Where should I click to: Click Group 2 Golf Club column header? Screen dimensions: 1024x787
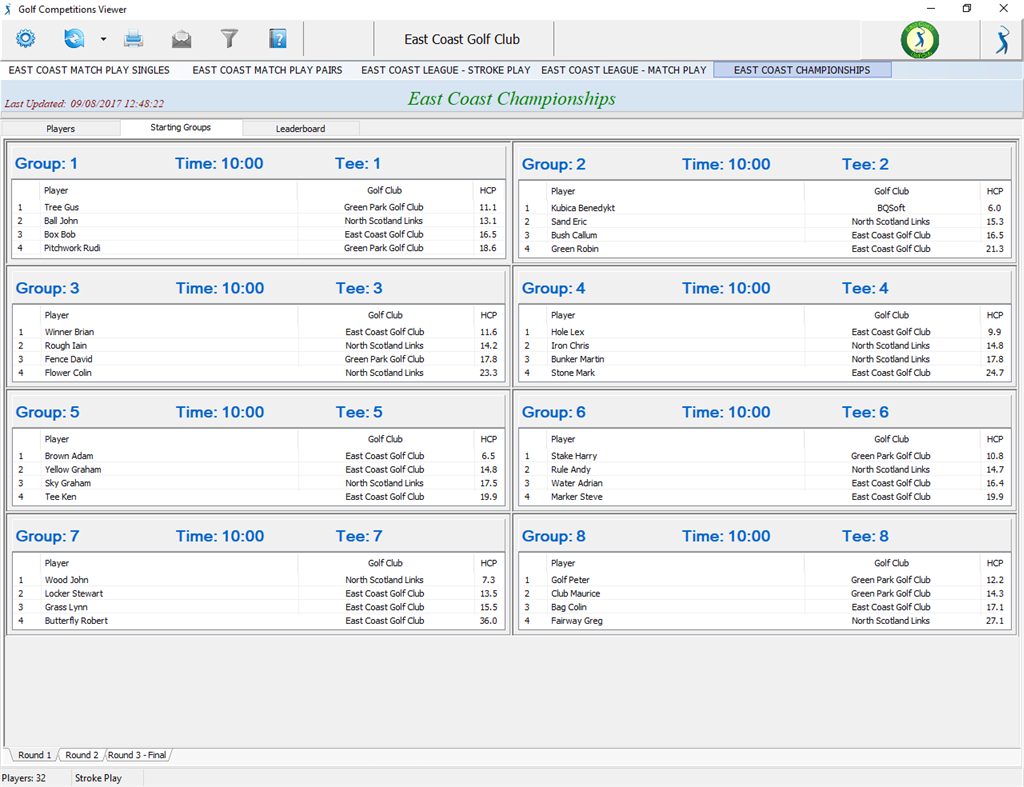pyautogui.click(x=891, y=191)
